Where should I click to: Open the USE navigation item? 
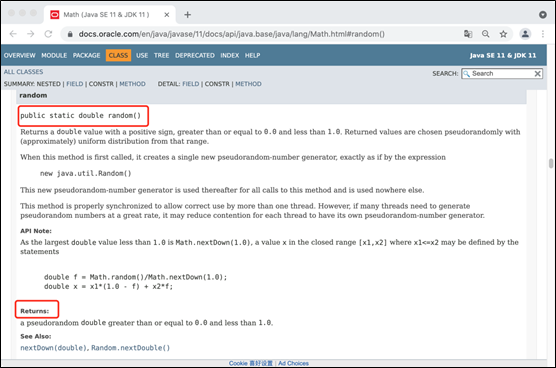[142, 55]
